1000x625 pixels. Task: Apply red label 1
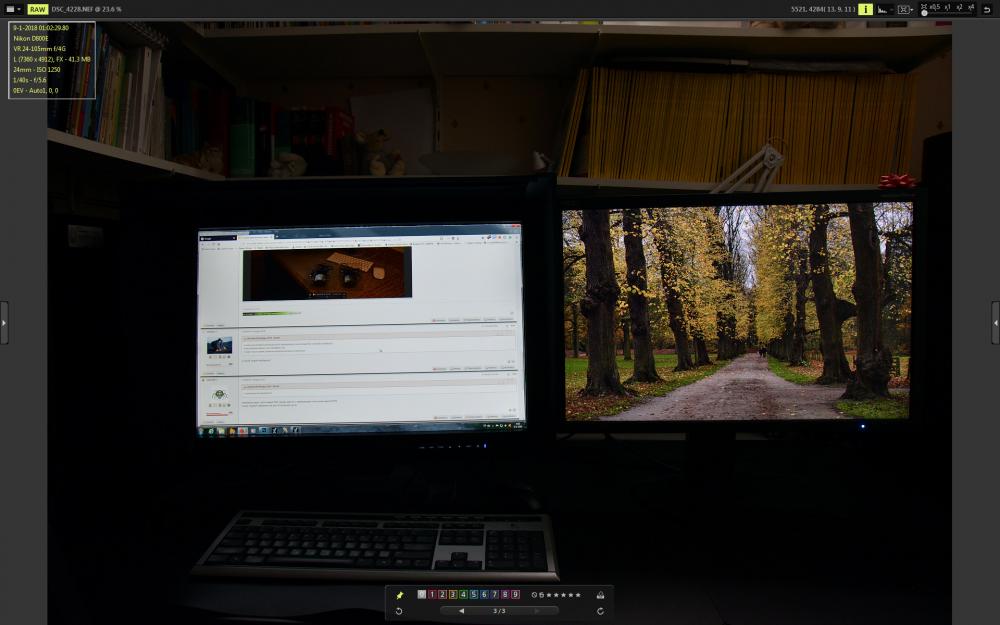coord(432,594)
